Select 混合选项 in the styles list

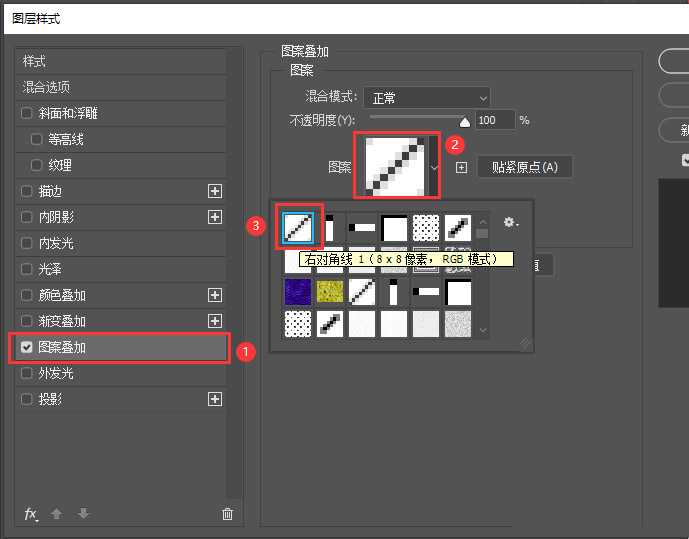[x=47, y=87]
